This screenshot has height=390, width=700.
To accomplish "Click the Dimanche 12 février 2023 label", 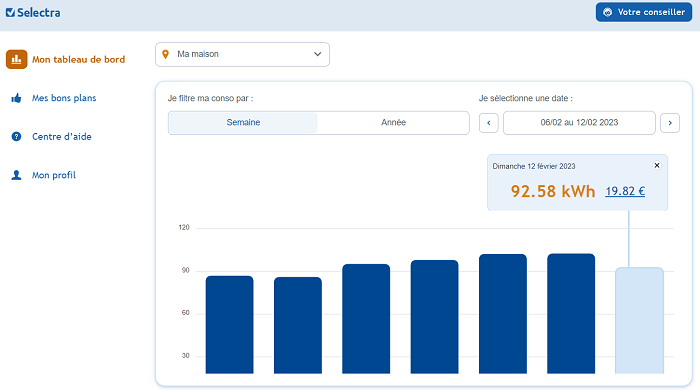I will point(534,166).
